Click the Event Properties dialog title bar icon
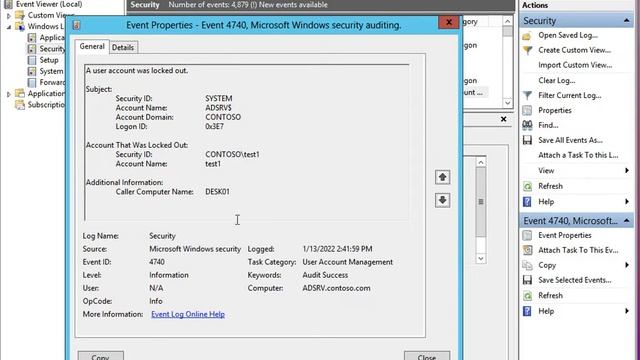Viewport: 640px width, 360px height. (x=76, y=25)
